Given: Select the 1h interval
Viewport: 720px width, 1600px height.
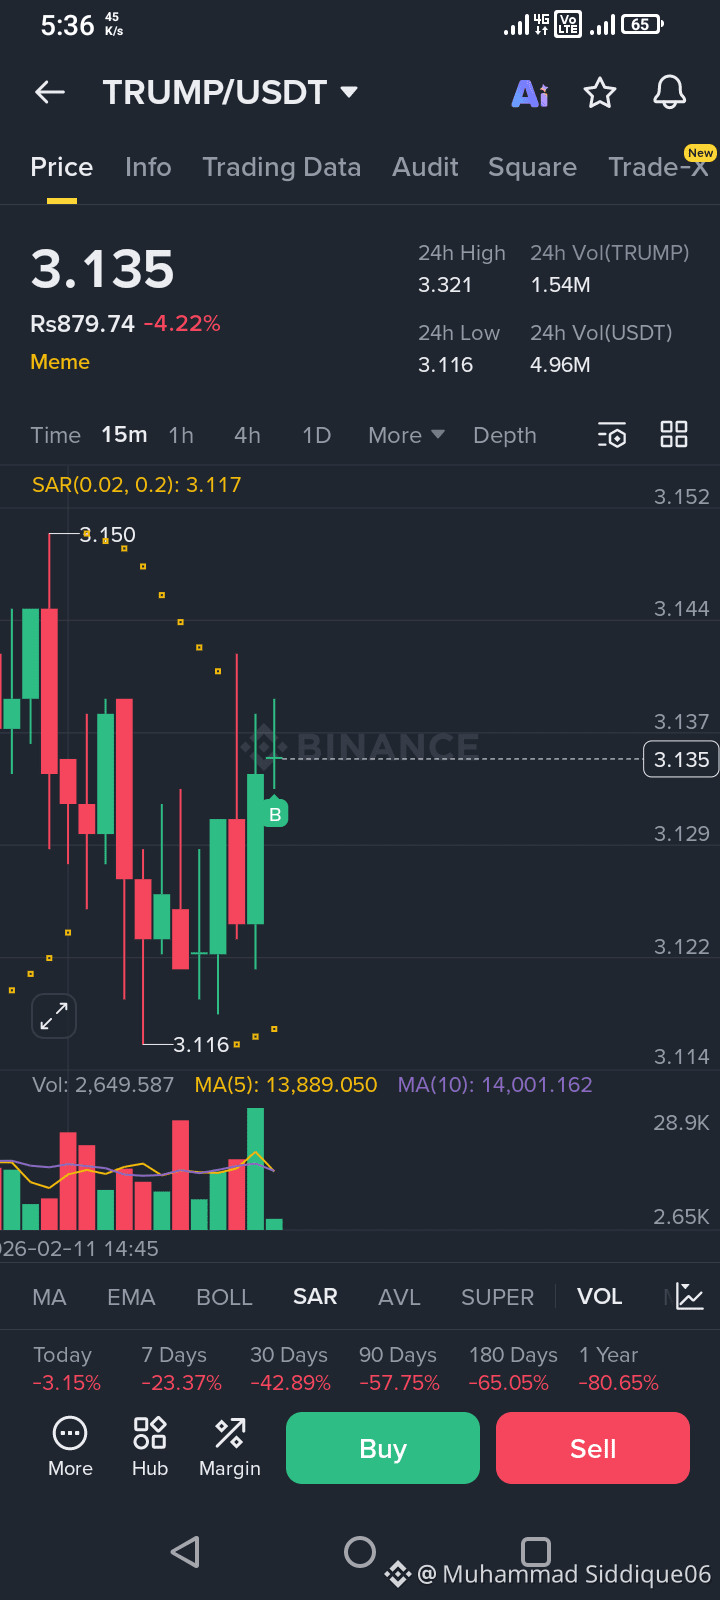Looking at the screenshot, I should click(x=181, y=435).
